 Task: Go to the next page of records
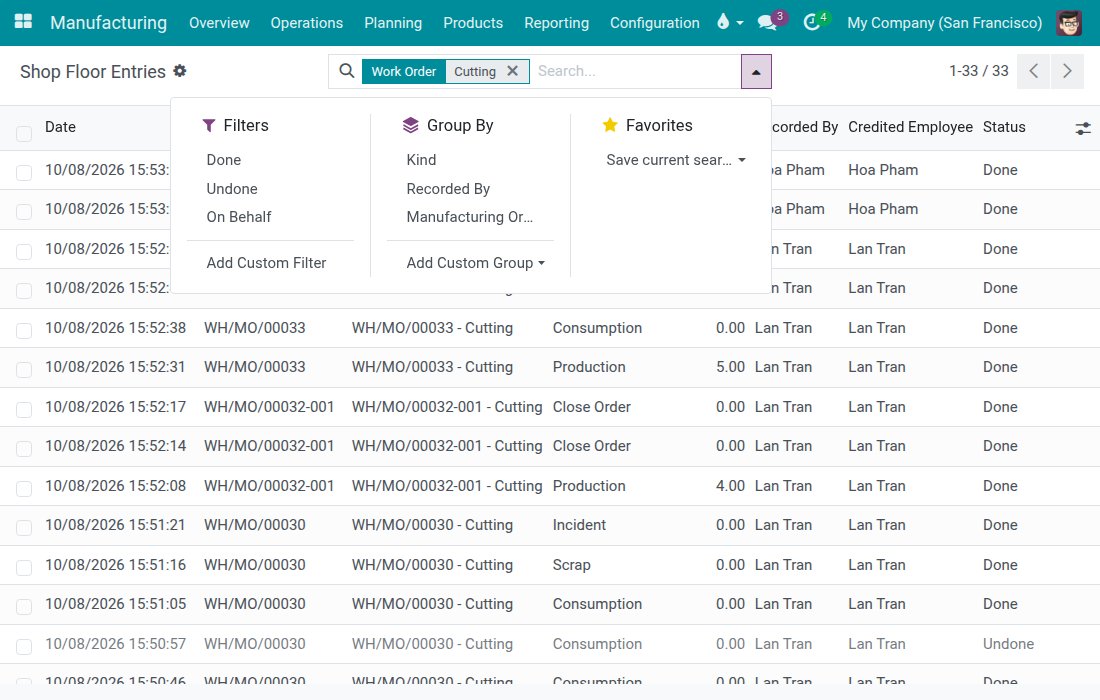(1067, 71)
